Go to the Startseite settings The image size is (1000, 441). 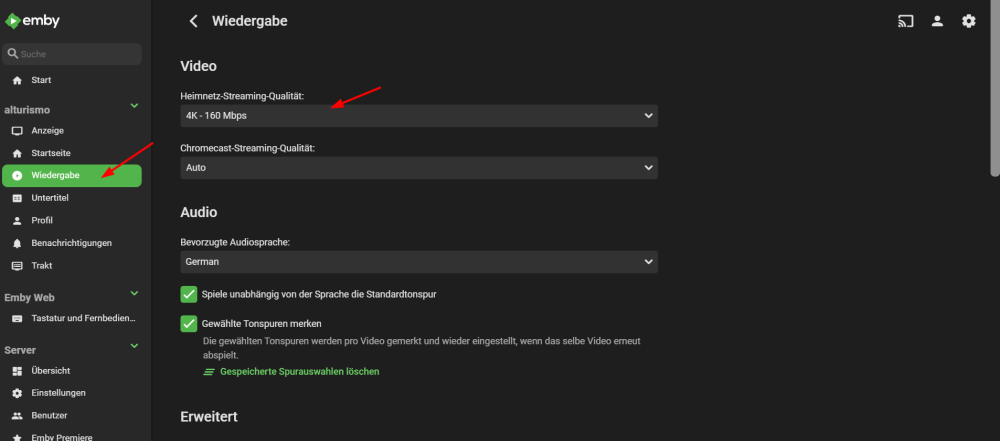pyautogui.click(x=72, y=153)
